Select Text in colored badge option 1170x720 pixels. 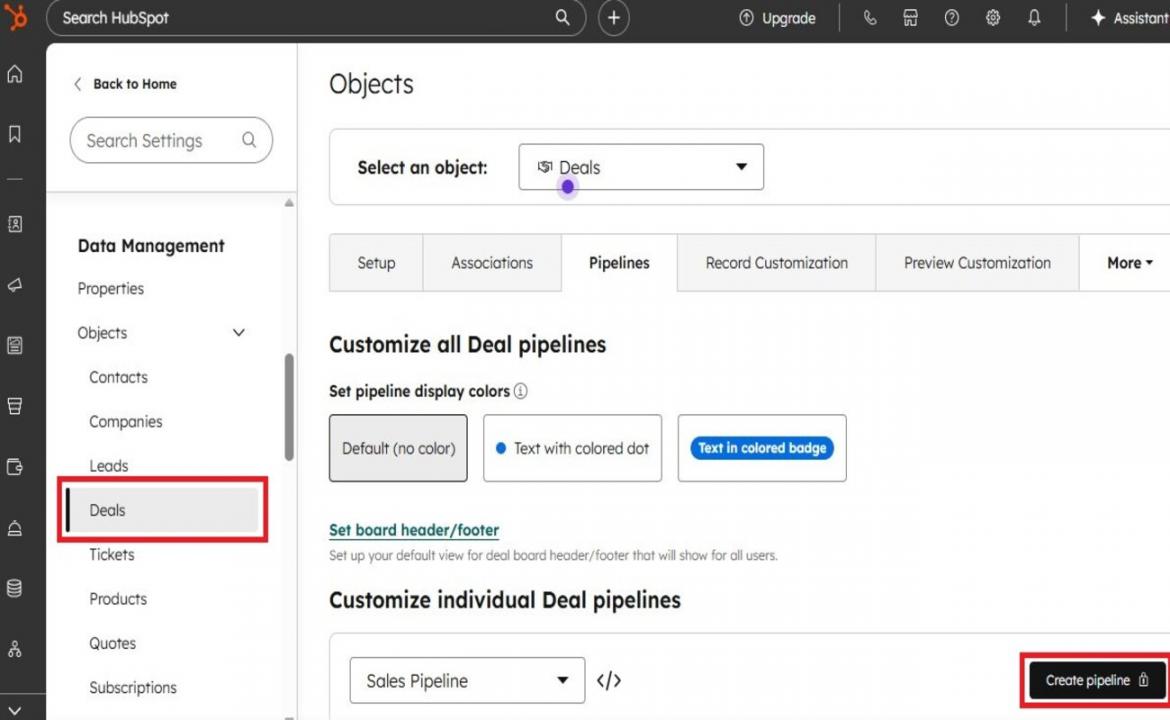click(762, 448)
